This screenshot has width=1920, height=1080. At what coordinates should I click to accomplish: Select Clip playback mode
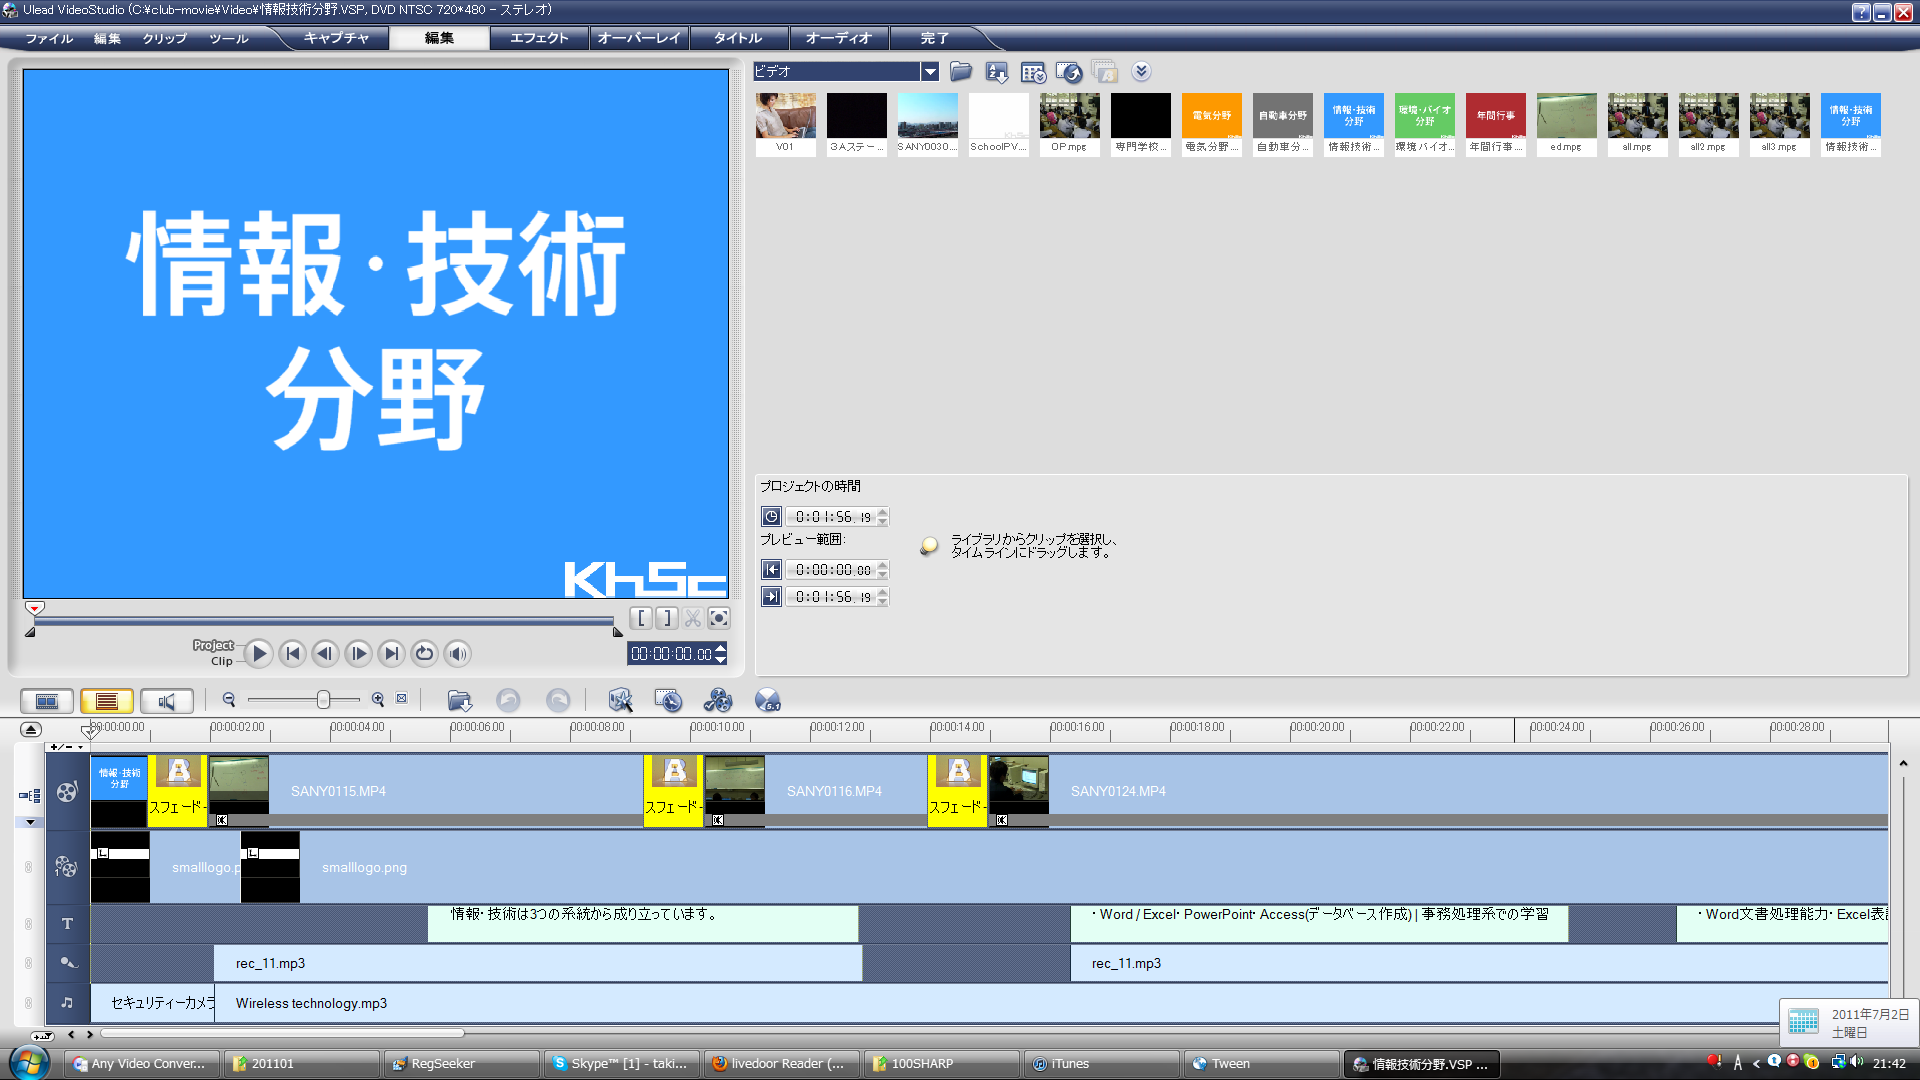pyautogui.click(x=222, y=661)
